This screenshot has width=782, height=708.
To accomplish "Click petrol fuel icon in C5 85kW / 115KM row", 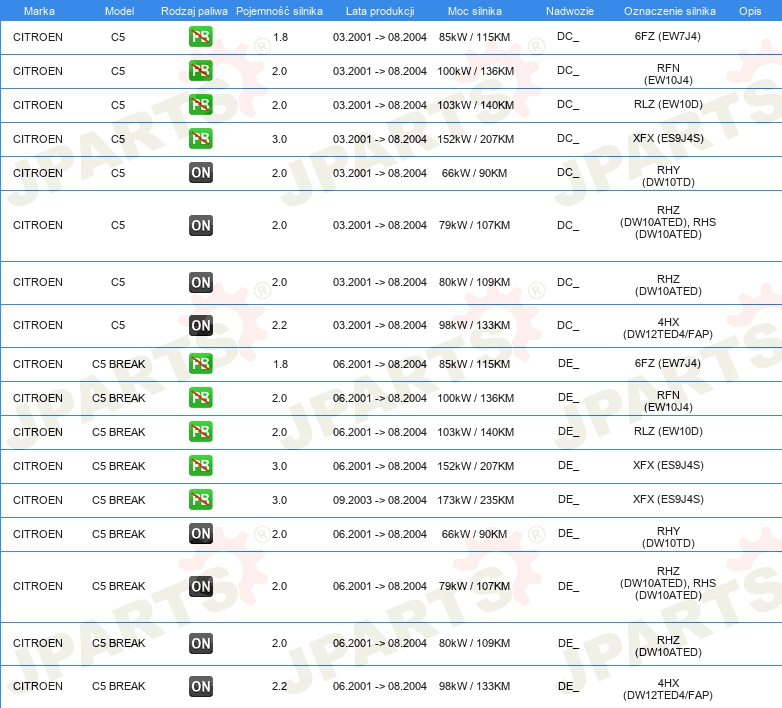I will (200, 37).
